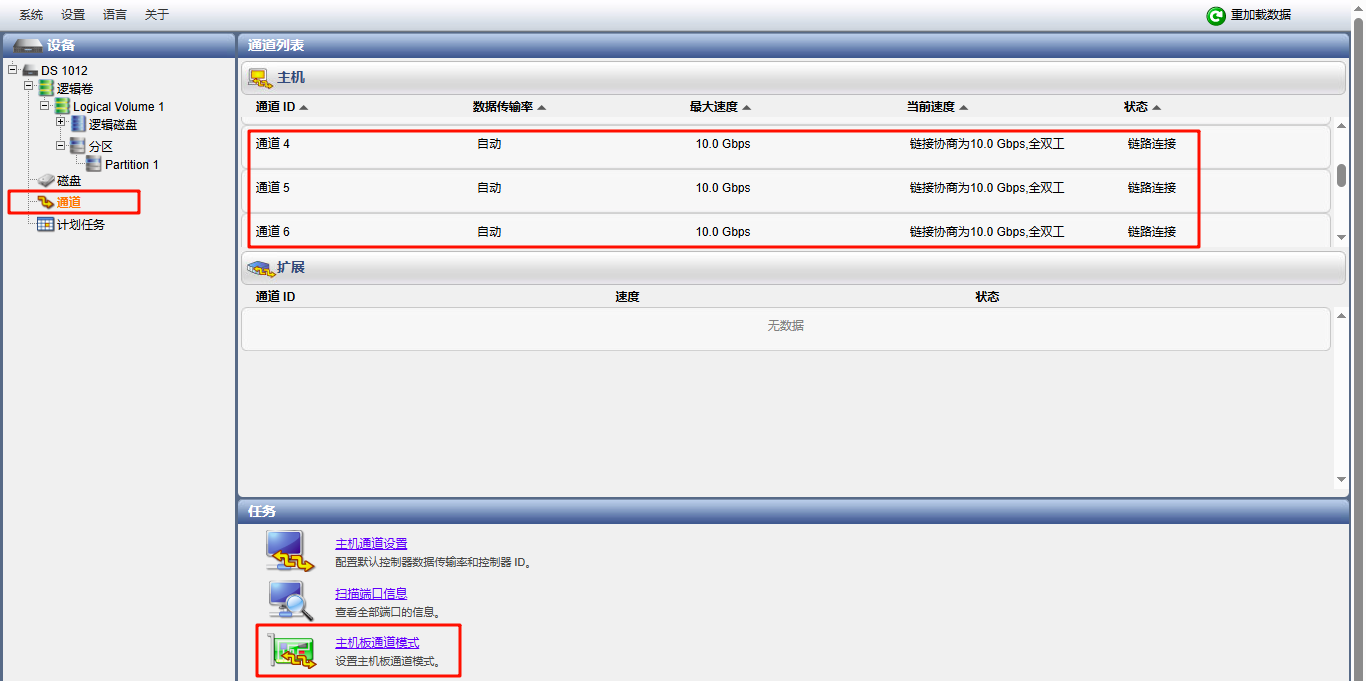Click the host channel list scrollbar thumb
The width and height of the screenshot is (1366, 681).
click(1341, 175)
